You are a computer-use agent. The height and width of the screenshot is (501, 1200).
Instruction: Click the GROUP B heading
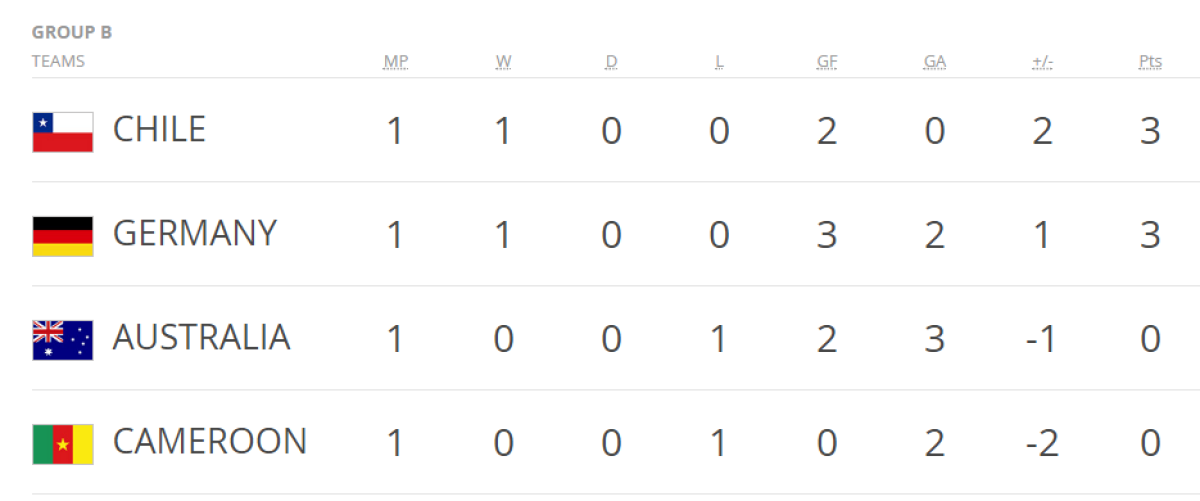(72, 32)
